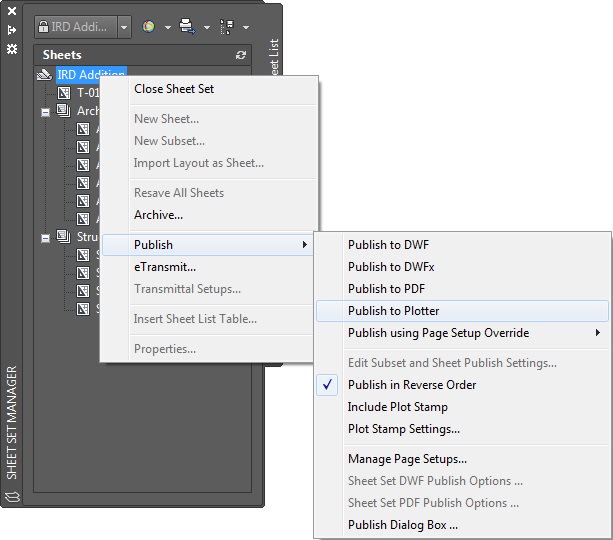Click the Stru subset icon
The image size is (613, 540).
click(x=64, y=236)
